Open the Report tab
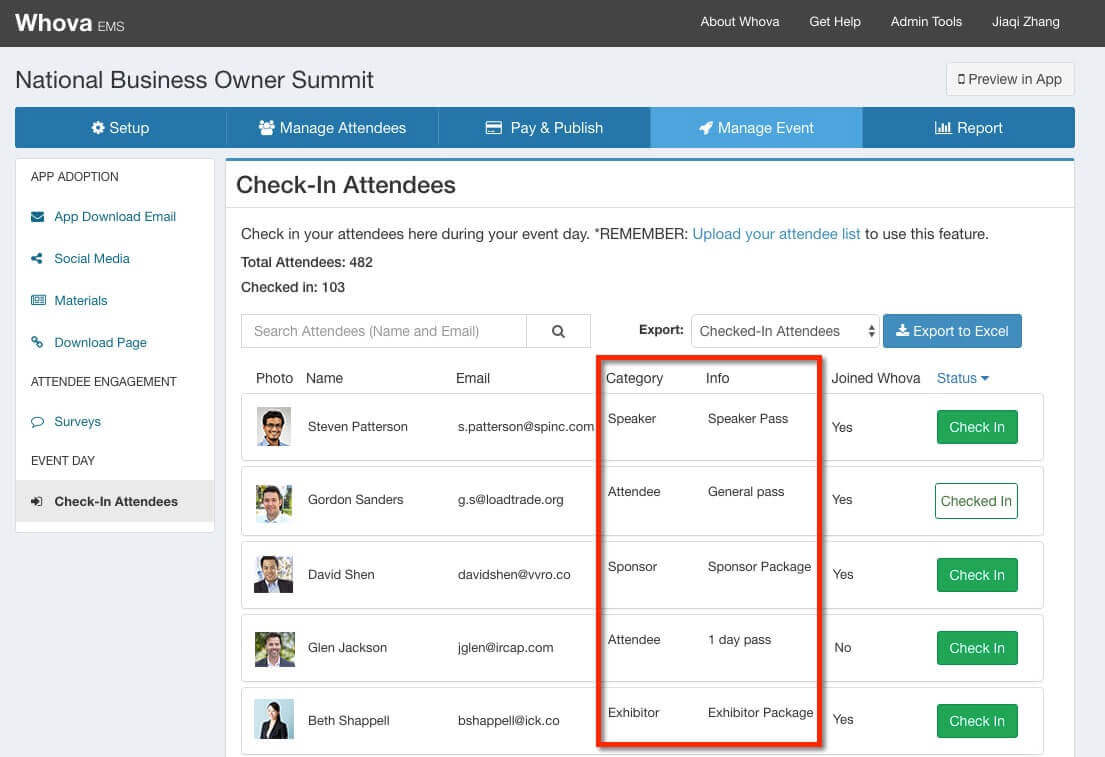This screenshot has width=1105, height=757. coord(968,128)
